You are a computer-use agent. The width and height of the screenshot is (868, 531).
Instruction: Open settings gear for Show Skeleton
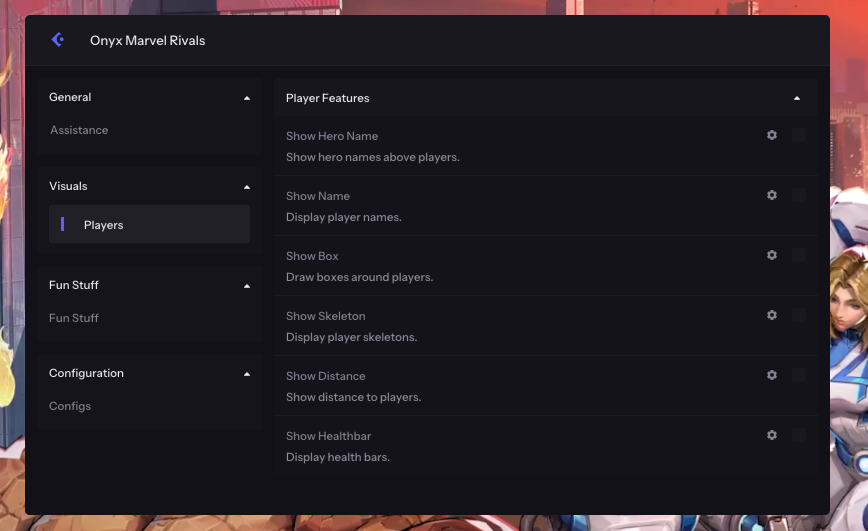coord(772,315)
